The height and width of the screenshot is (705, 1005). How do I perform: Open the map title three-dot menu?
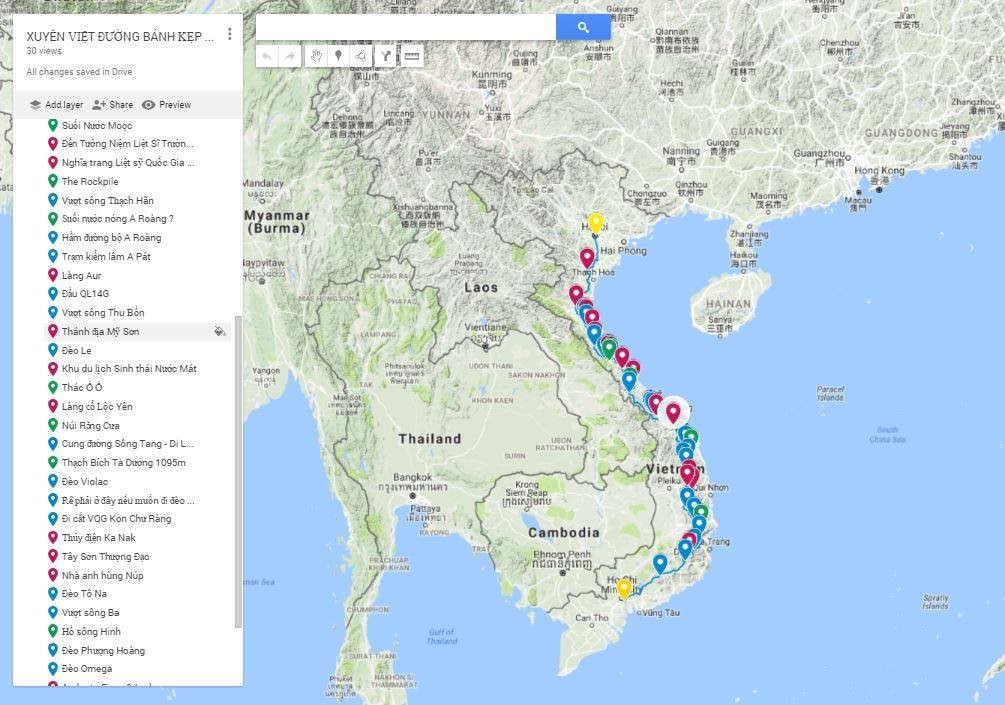coord(230,34)
